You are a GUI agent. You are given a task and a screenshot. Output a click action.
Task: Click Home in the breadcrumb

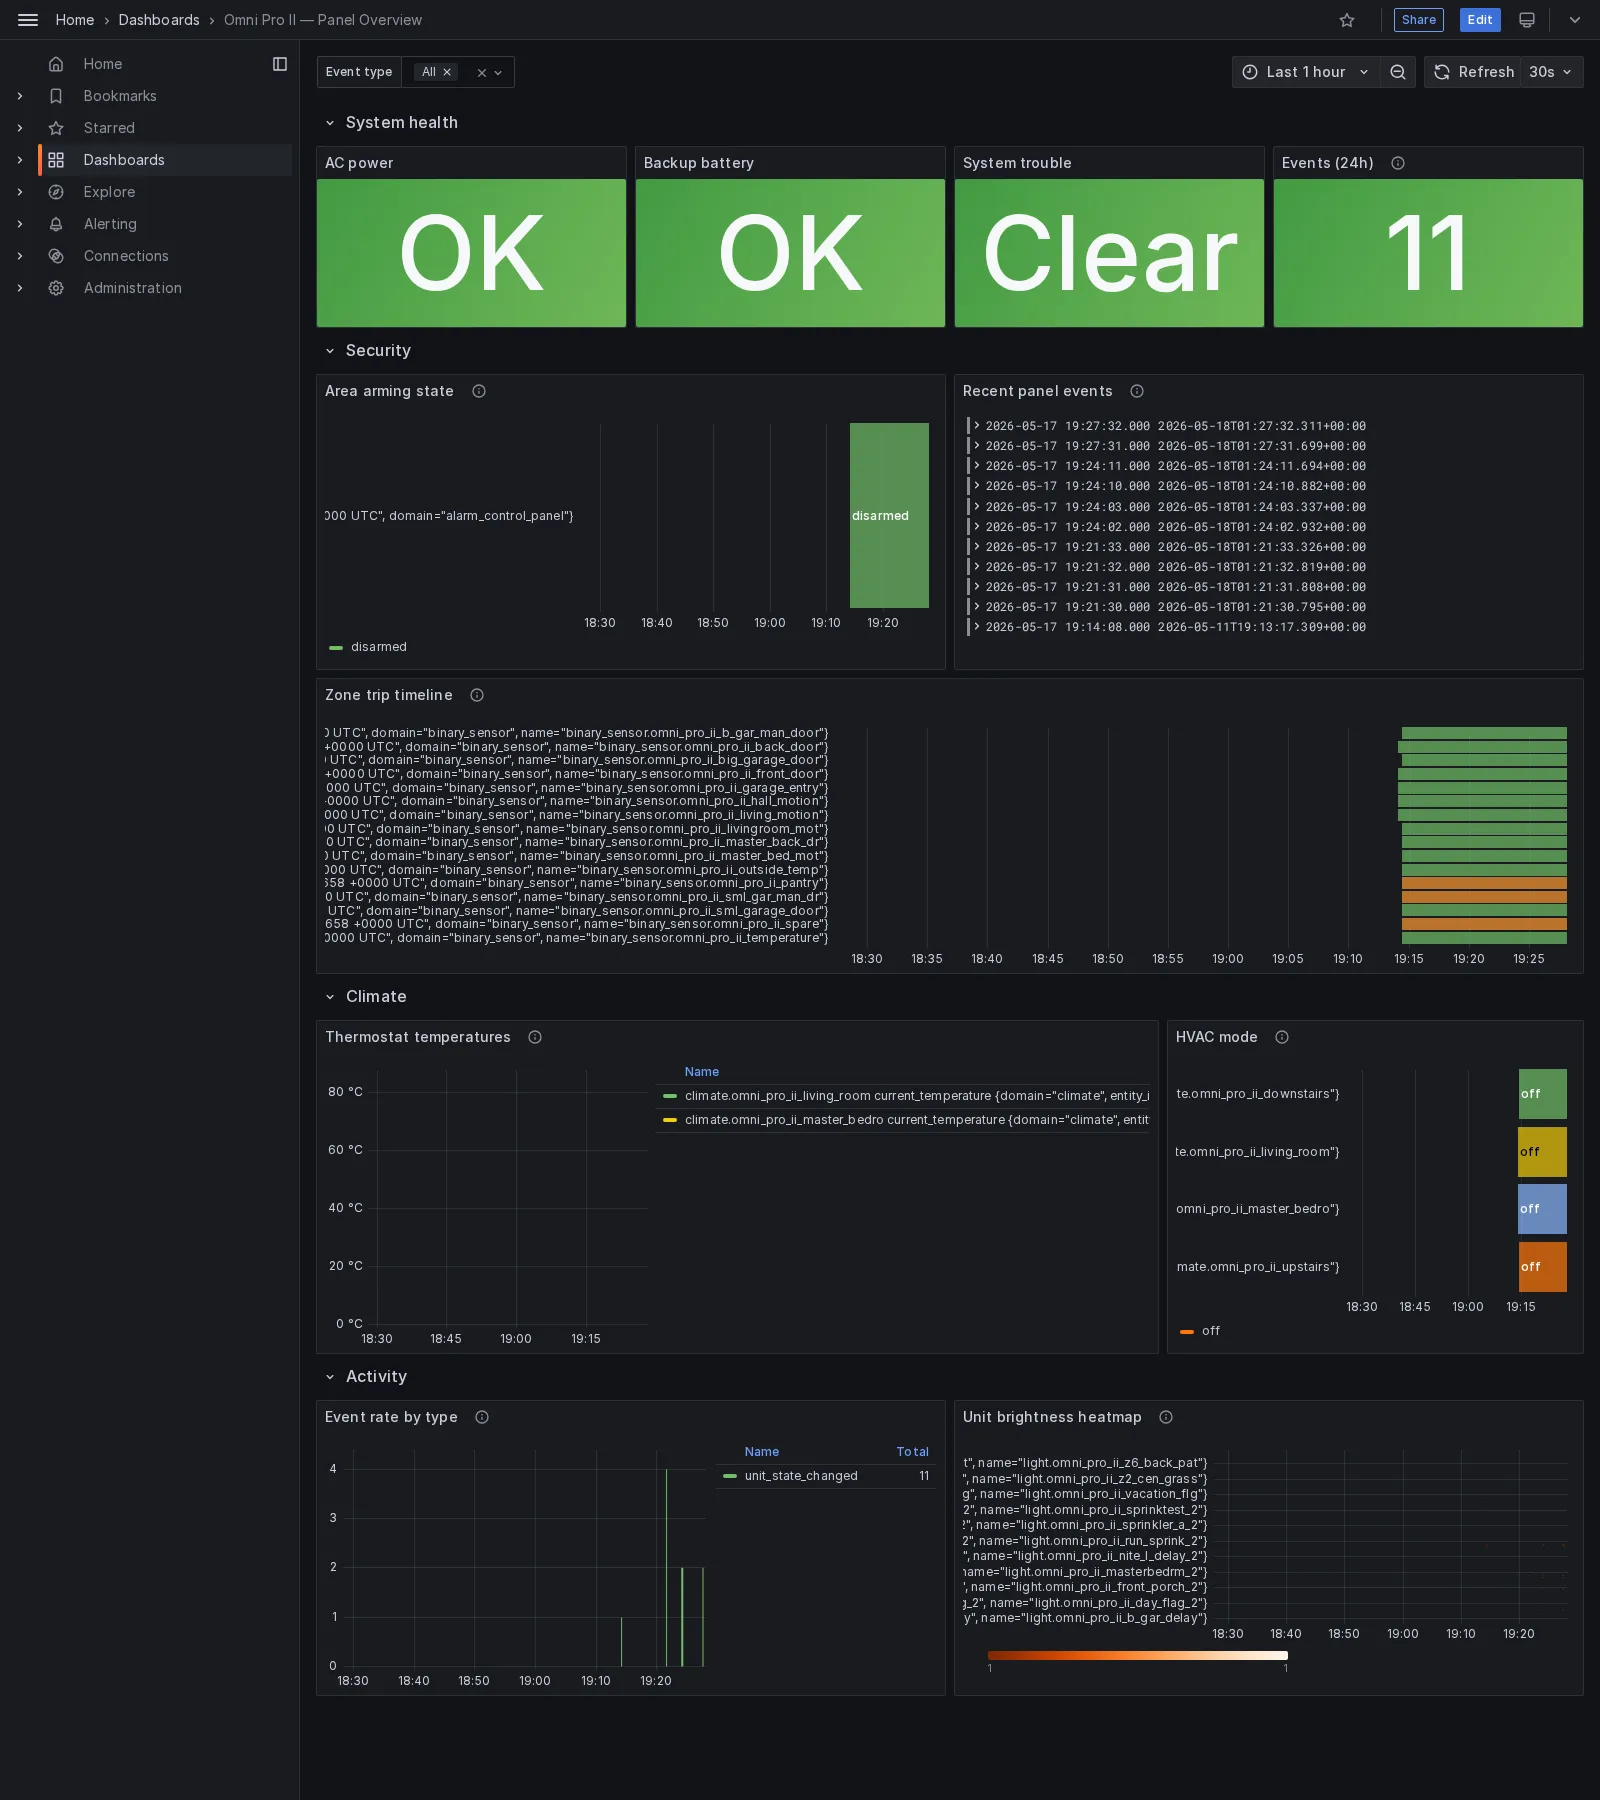point(75,20)
